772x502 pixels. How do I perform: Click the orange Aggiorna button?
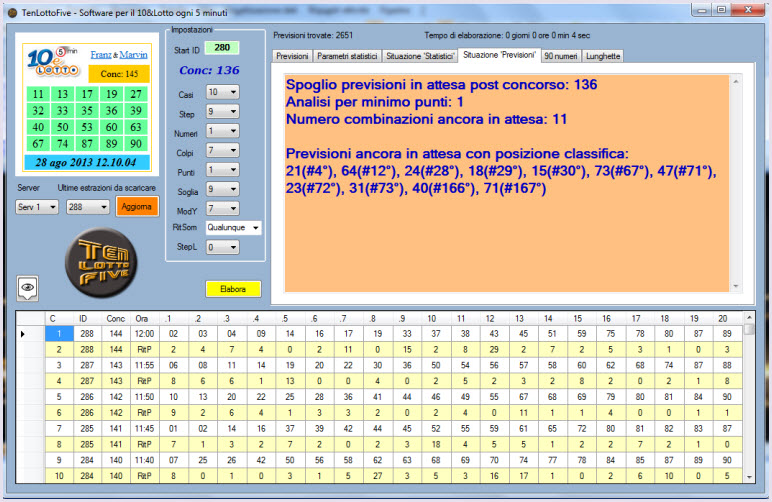click(137, 207)
